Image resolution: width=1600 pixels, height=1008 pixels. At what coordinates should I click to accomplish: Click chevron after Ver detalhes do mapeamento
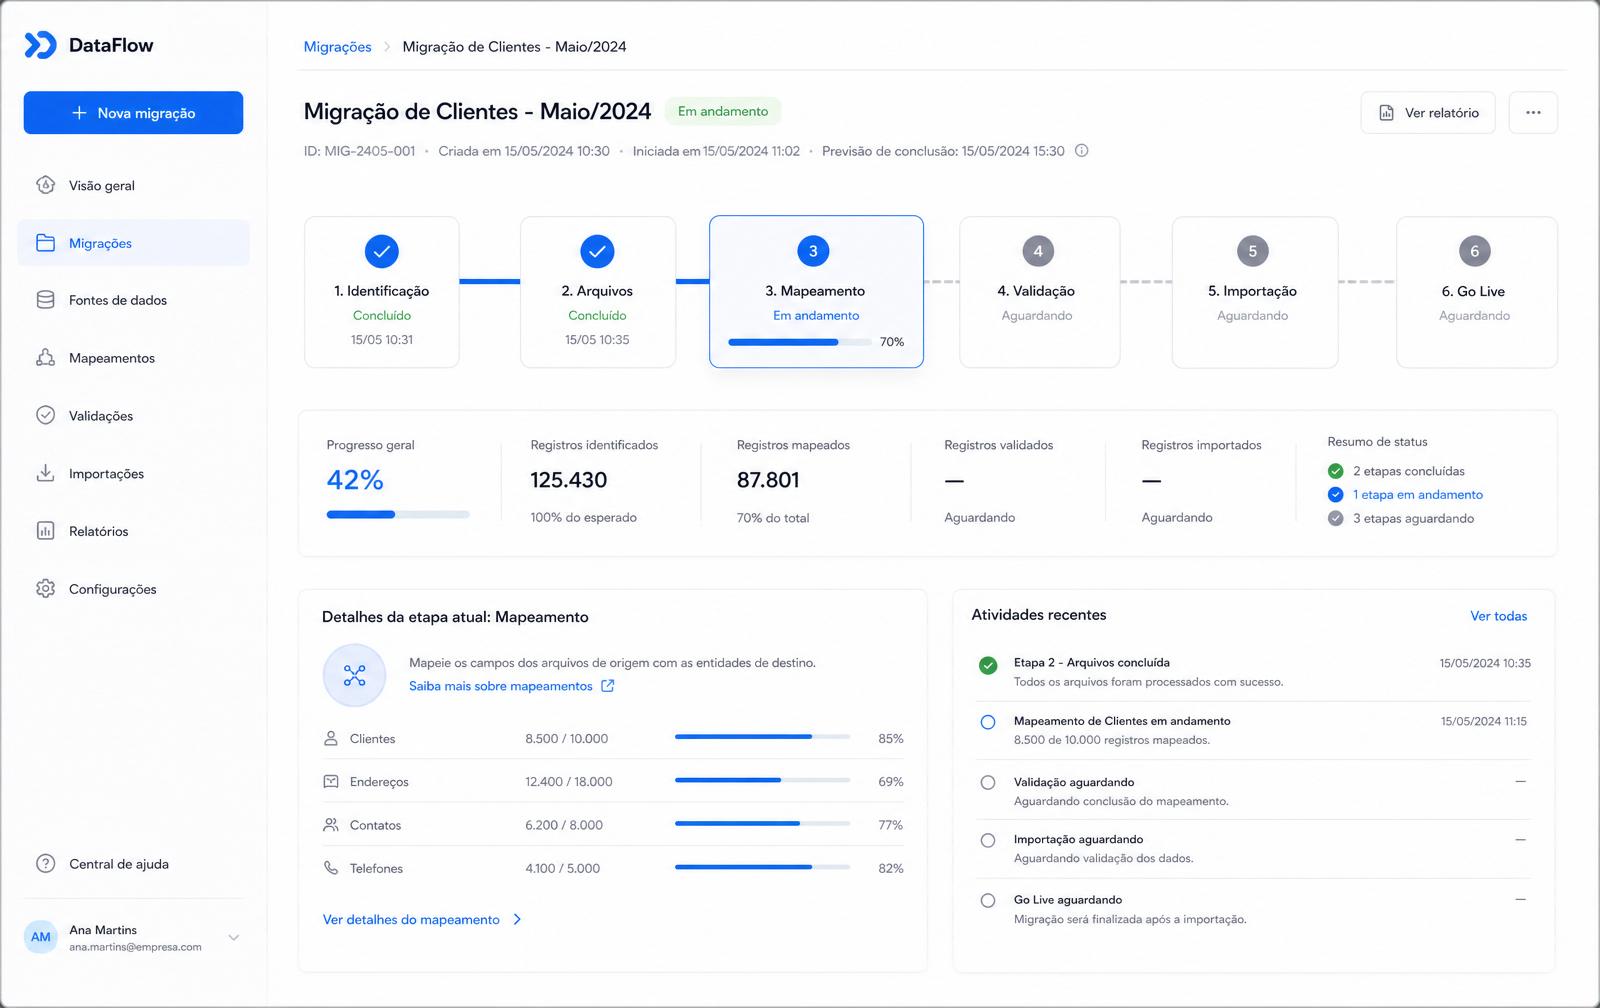pos(517,920)
